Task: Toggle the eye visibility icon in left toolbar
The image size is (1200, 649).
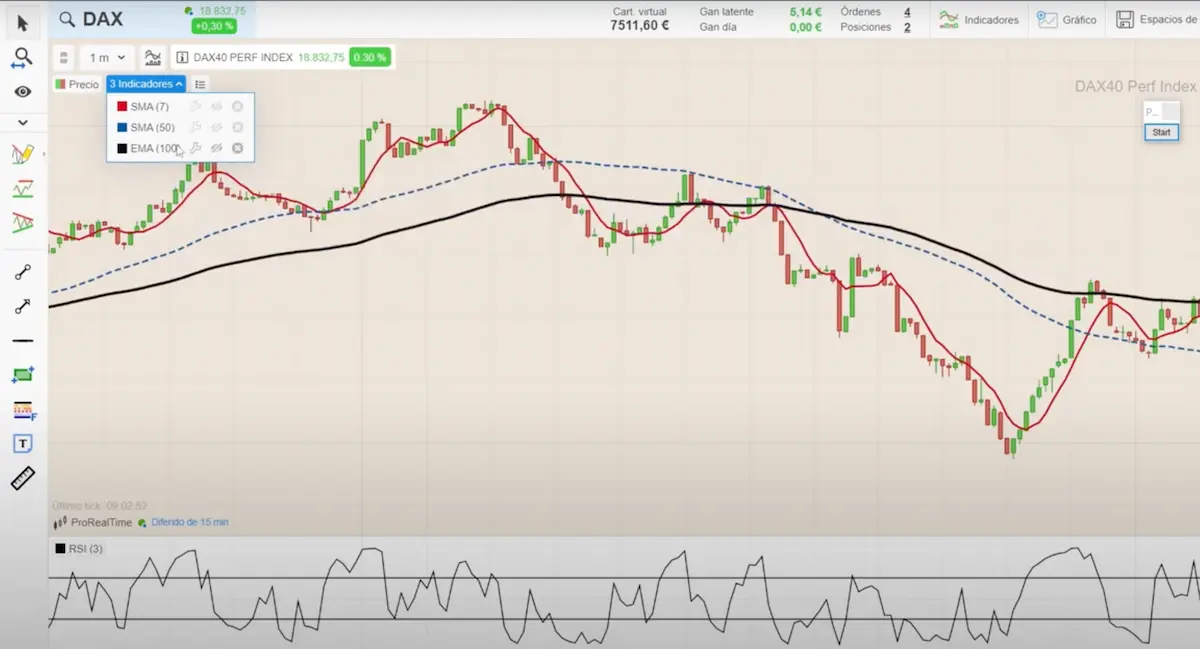Action: 22,92
